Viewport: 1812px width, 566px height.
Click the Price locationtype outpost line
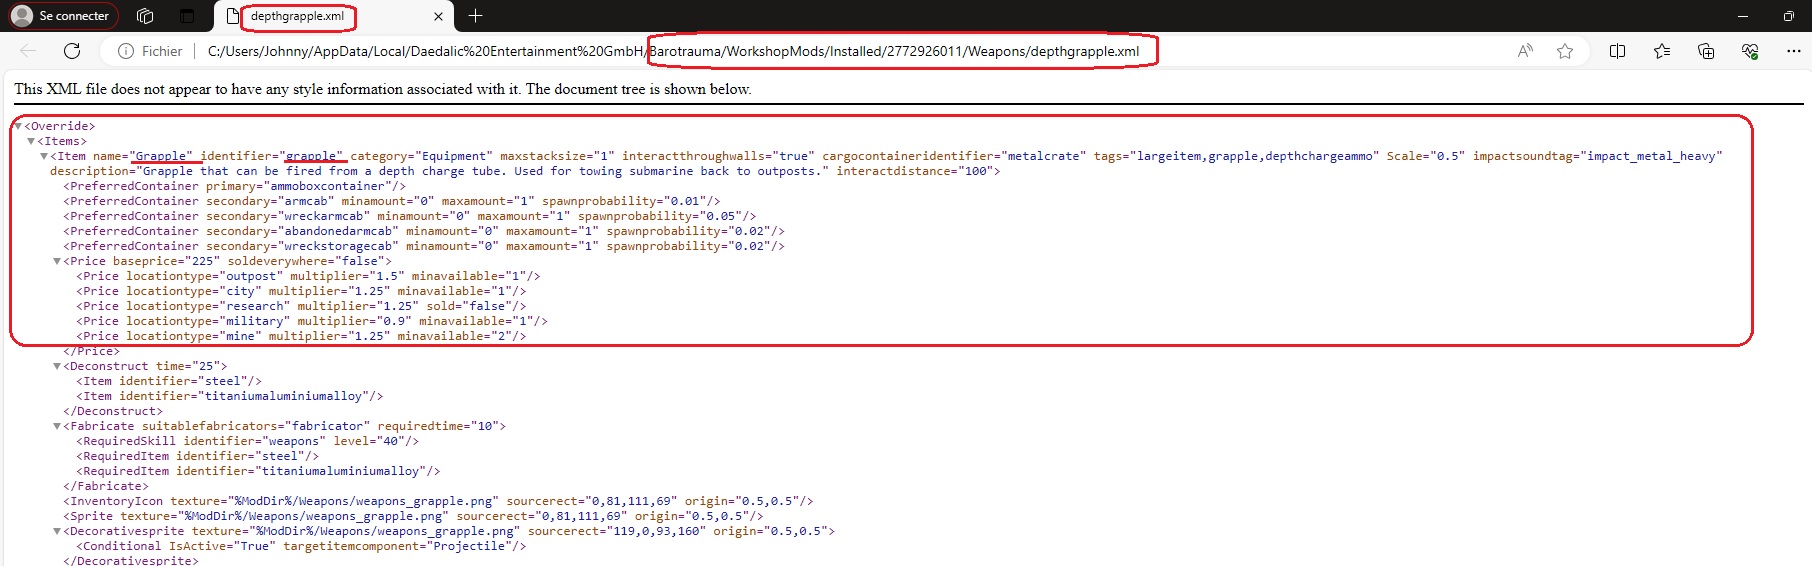click(308, 276)
